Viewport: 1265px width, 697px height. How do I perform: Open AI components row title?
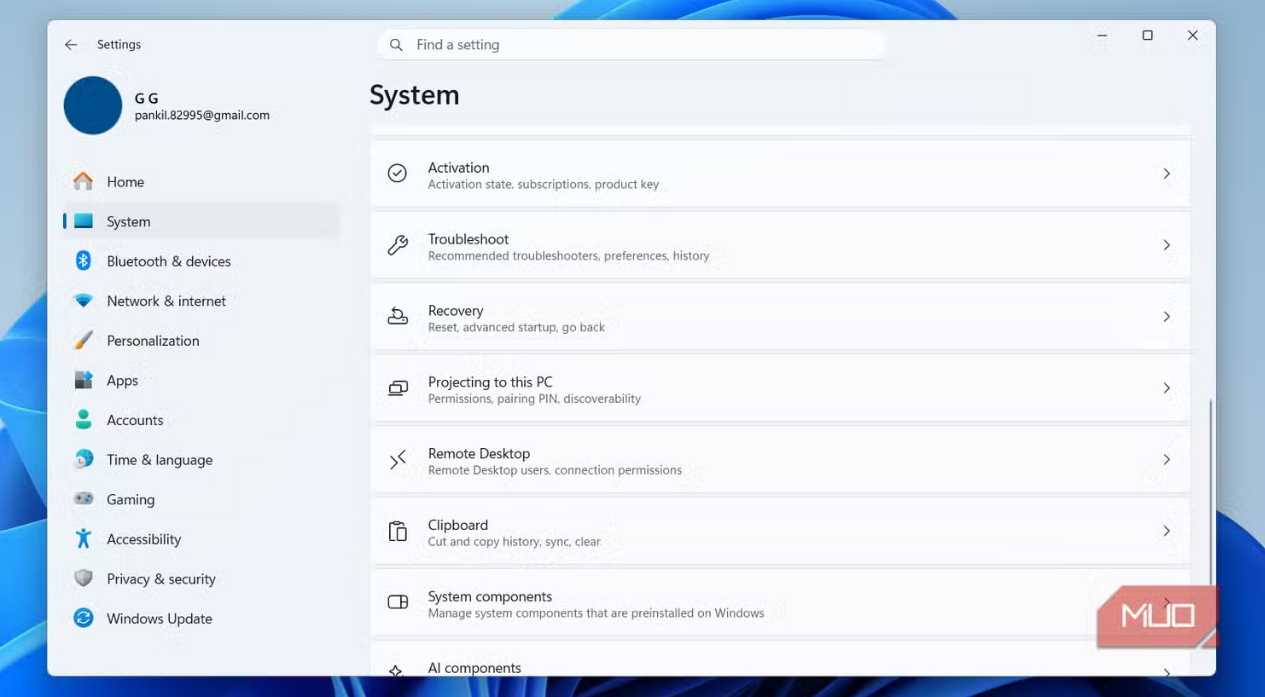[474, 668]
